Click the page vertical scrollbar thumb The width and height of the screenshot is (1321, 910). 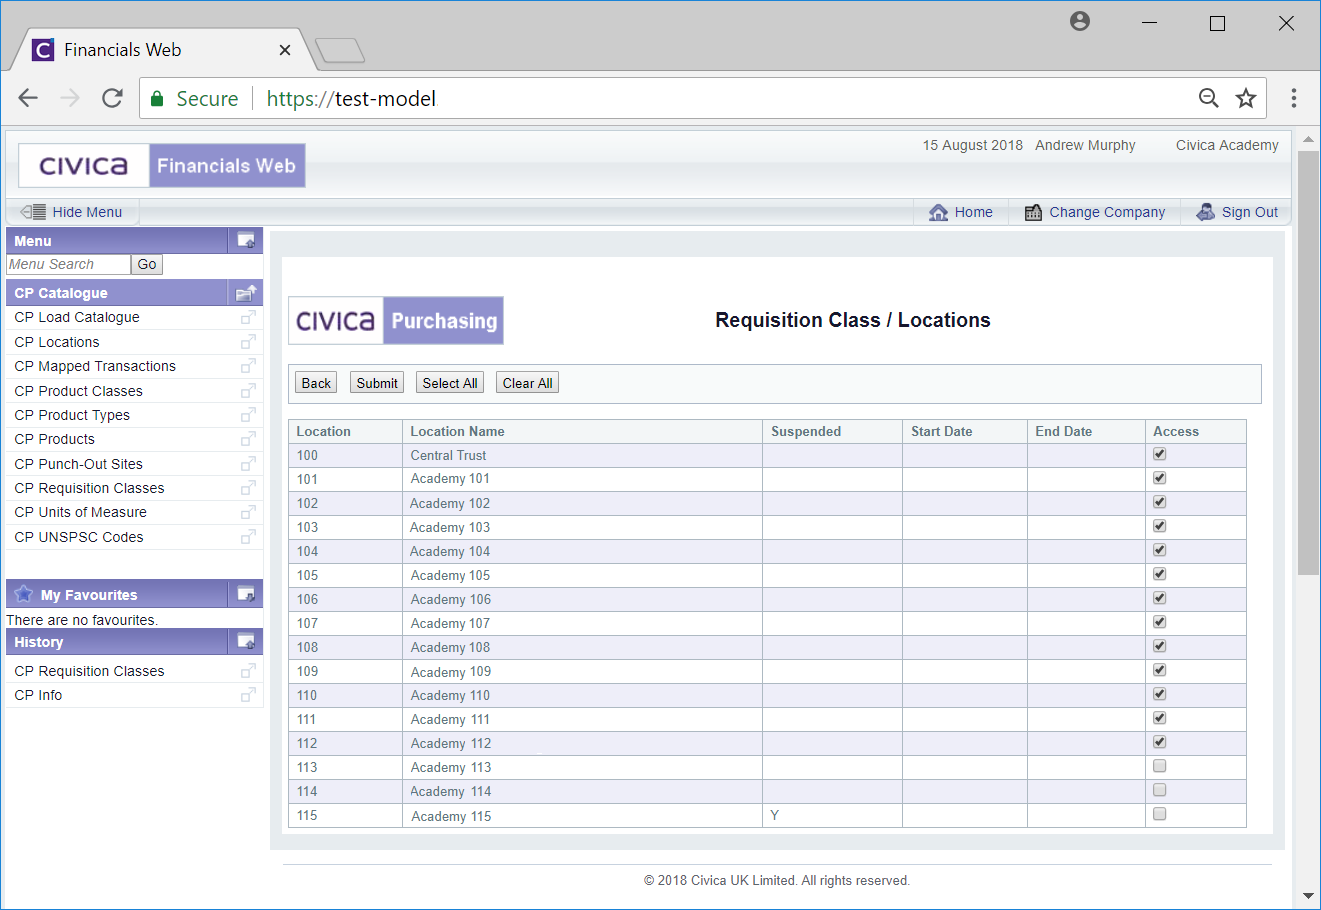point(1308,362)
